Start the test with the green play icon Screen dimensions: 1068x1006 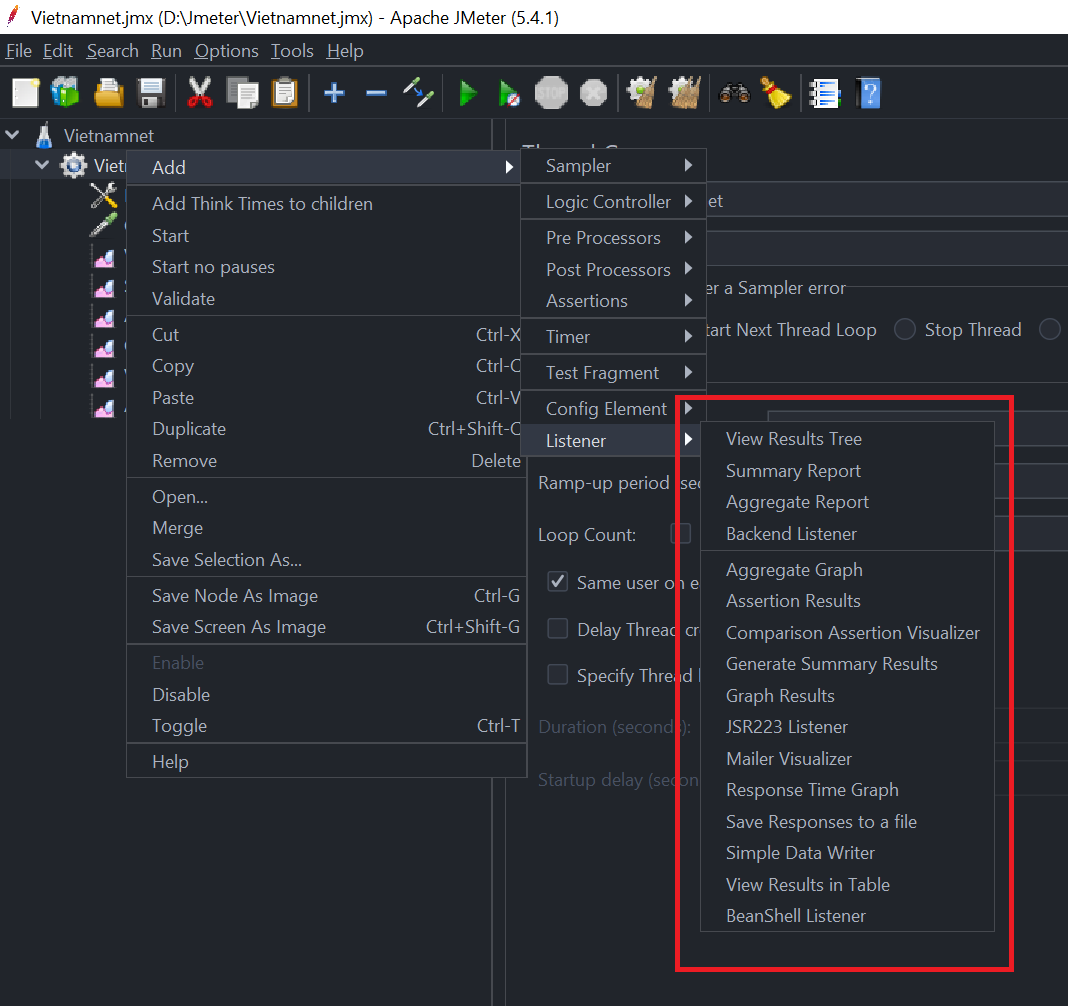pyautogui.click(x=467, y=93)
